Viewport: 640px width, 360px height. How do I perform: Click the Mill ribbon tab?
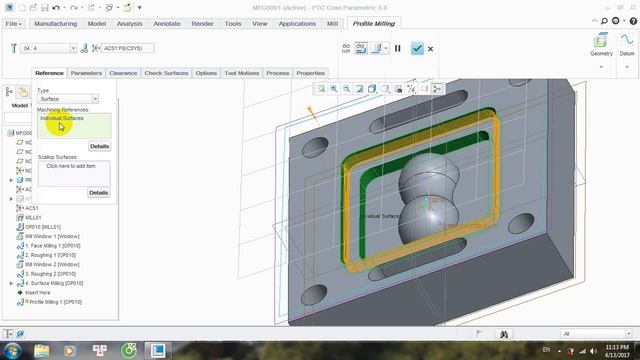point(332,24)
